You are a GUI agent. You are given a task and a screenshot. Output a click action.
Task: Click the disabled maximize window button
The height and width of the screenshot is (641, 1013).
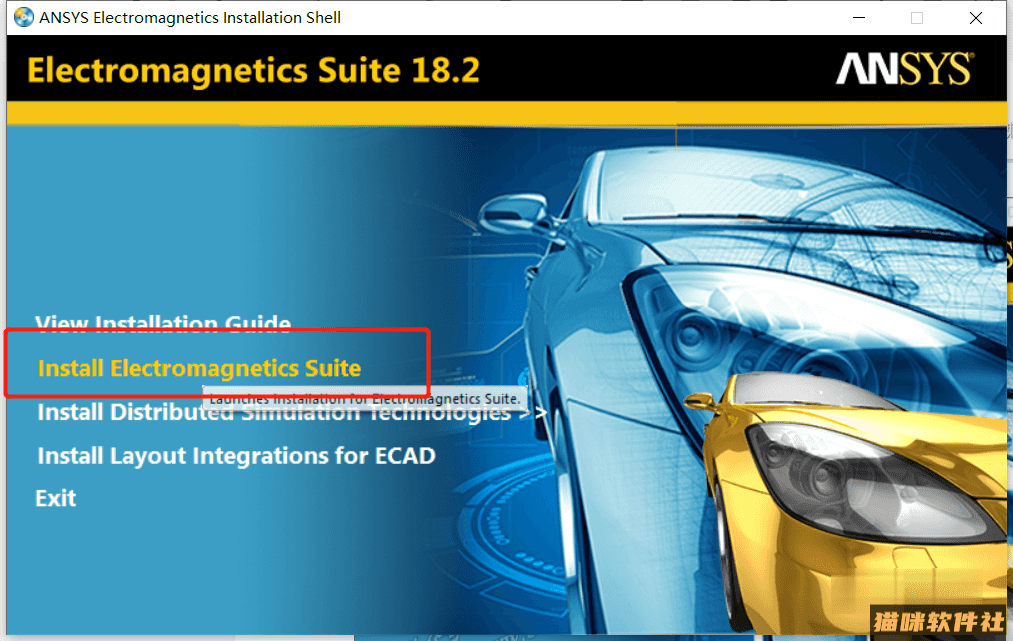tap(917, 17)
